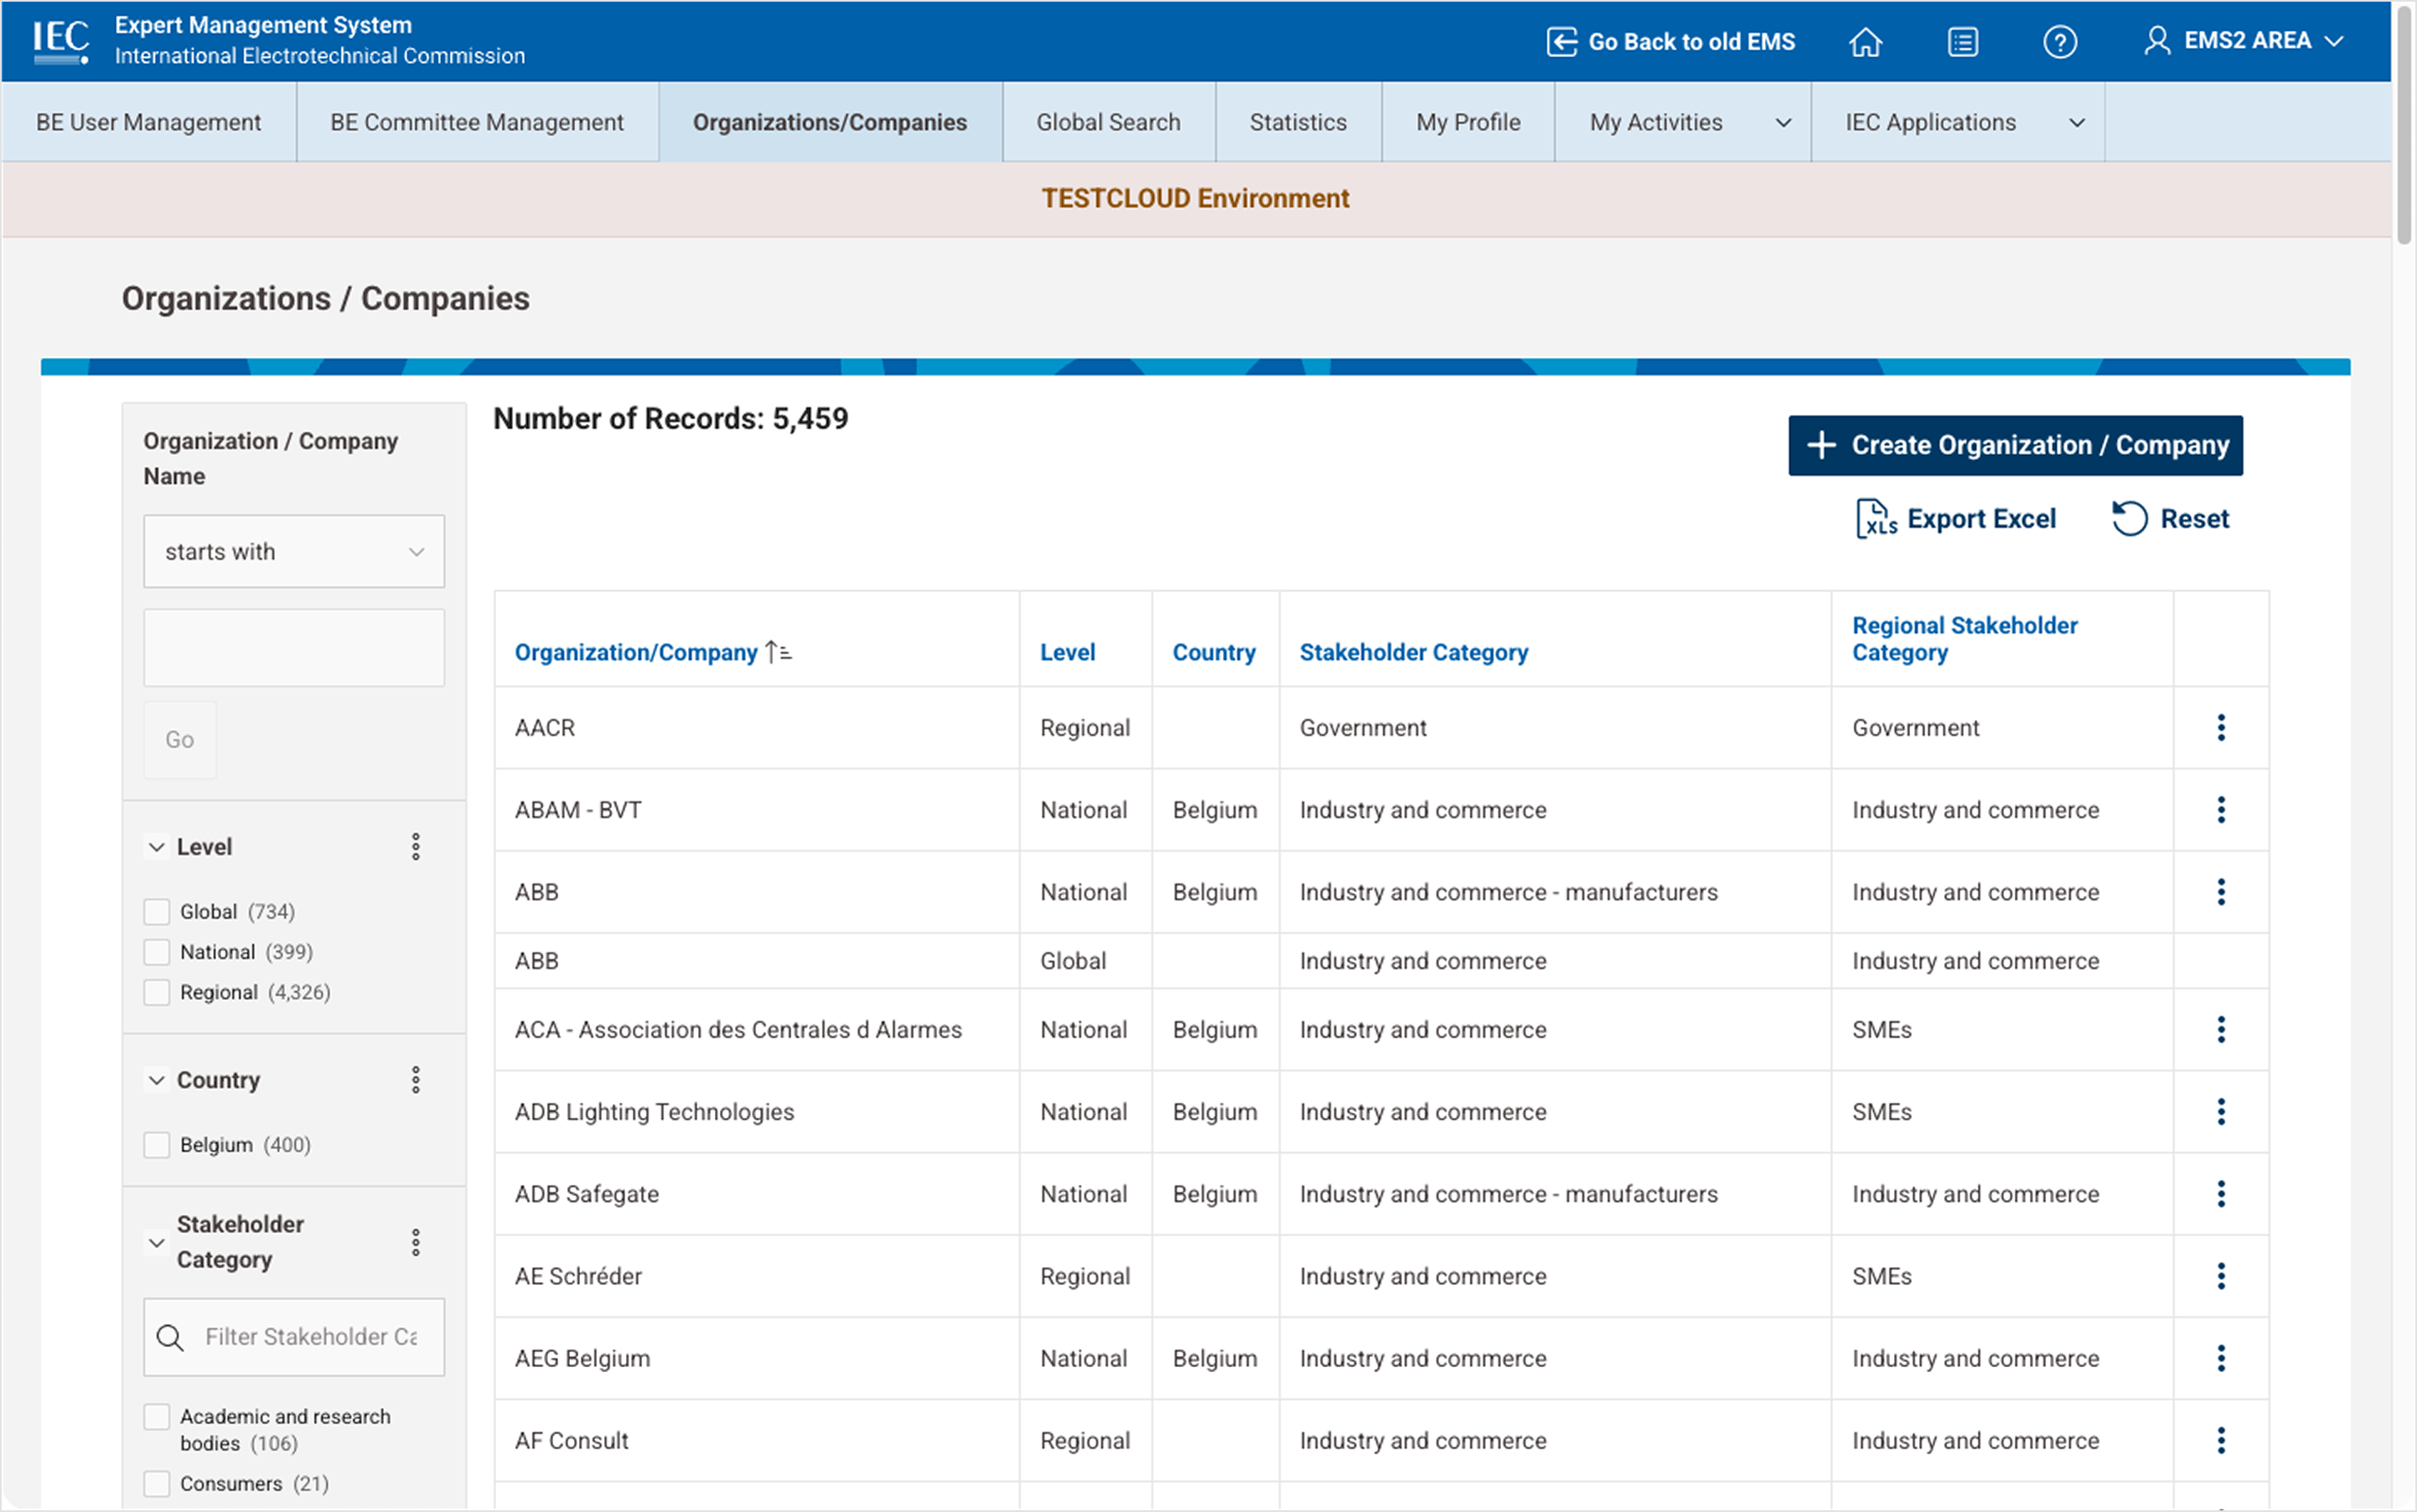Enable the Belgium (400) country checkbox
This screenshot has width=2417, height=1512.
pyautogui.click(x=156, y=1145)
